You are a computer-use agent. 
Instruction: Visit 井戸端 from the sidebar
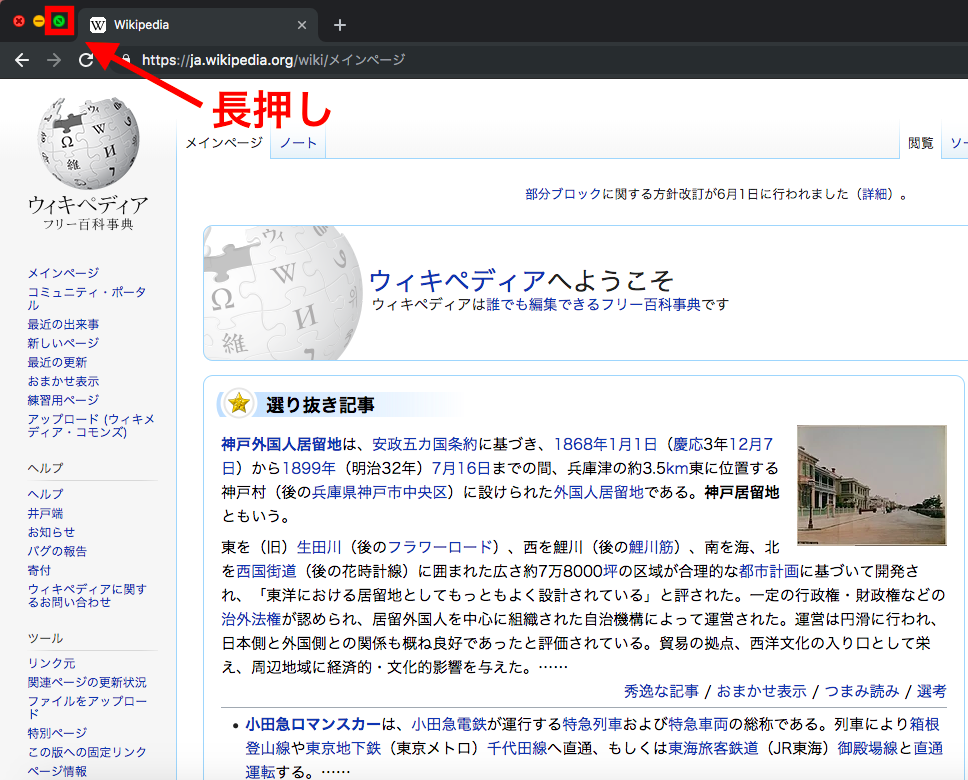click(45, 513)
